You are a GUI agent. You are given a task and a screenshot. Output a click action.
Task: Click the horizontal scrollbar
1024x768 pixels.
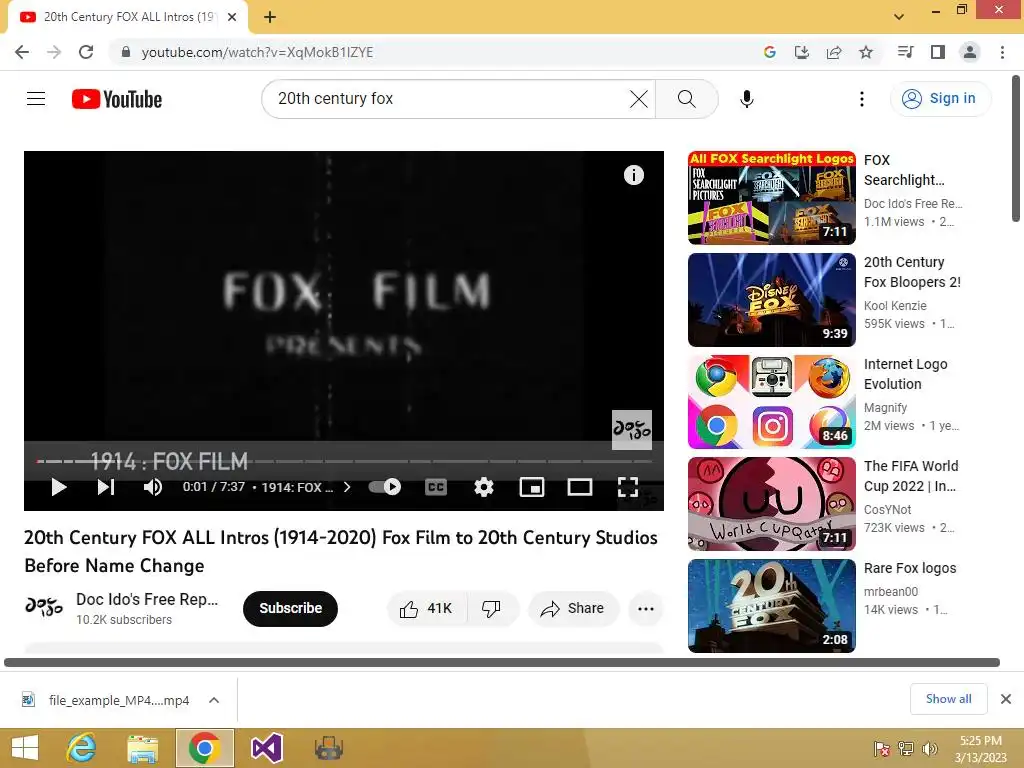502,662
